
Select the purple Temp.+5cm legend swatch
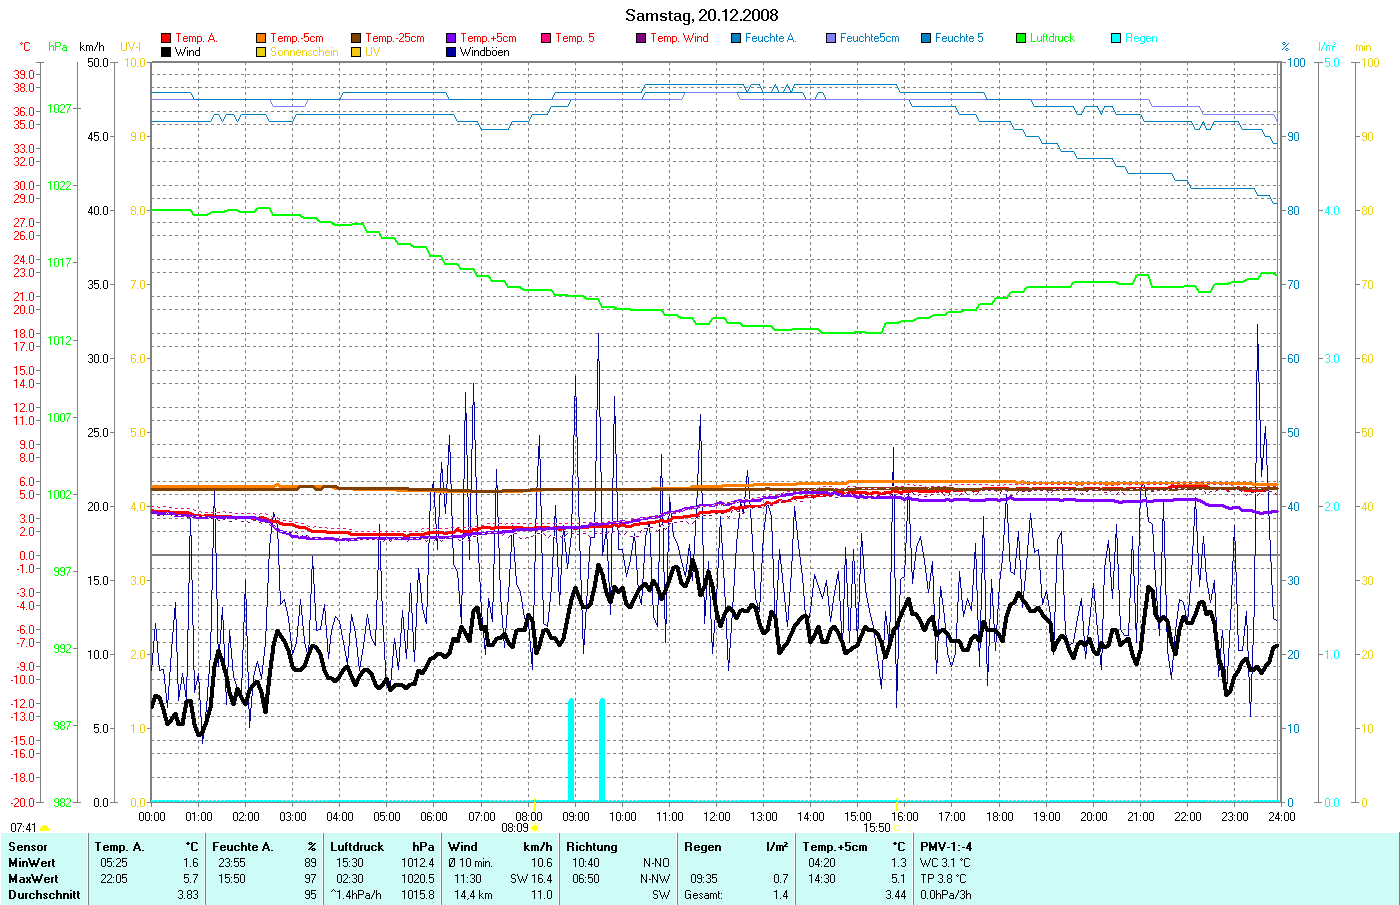click(x=451, y=38)
